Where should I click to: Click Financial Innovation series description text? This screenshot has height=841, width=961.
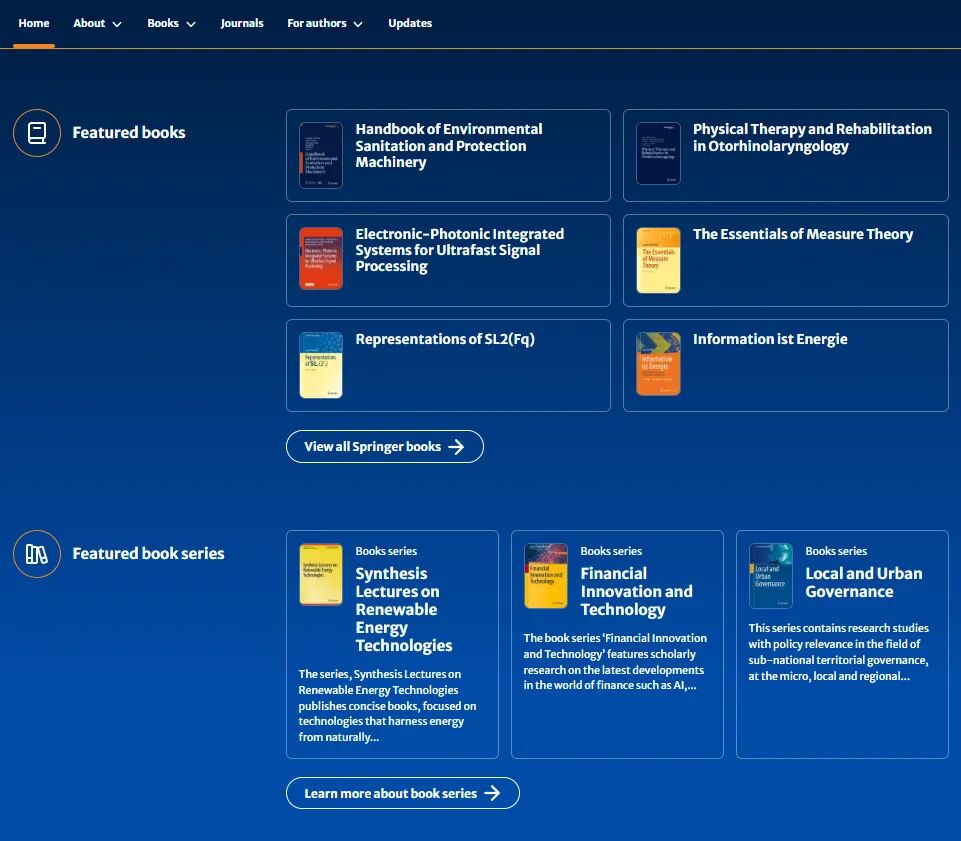(x=615, y=662)
